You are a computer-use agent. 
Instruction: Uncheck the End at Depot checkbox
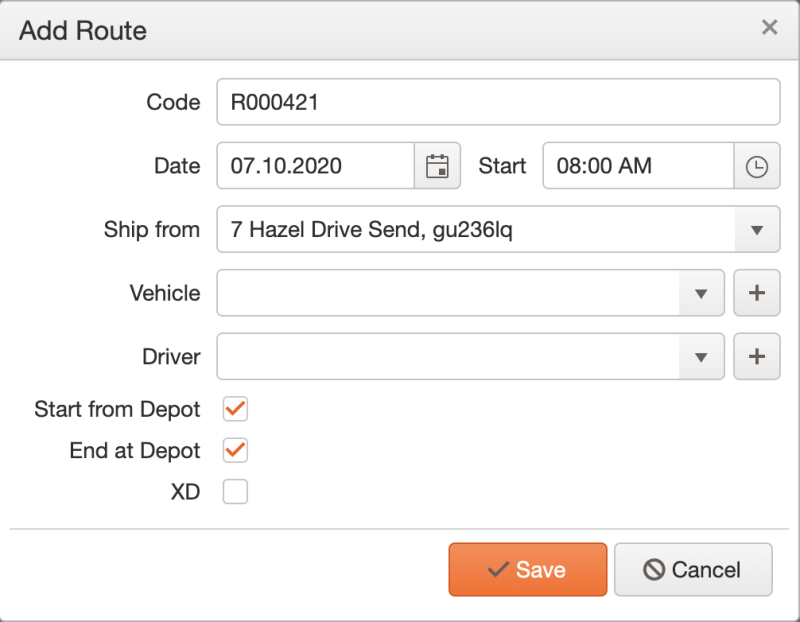pyautogui.click(x=235, y=450)
